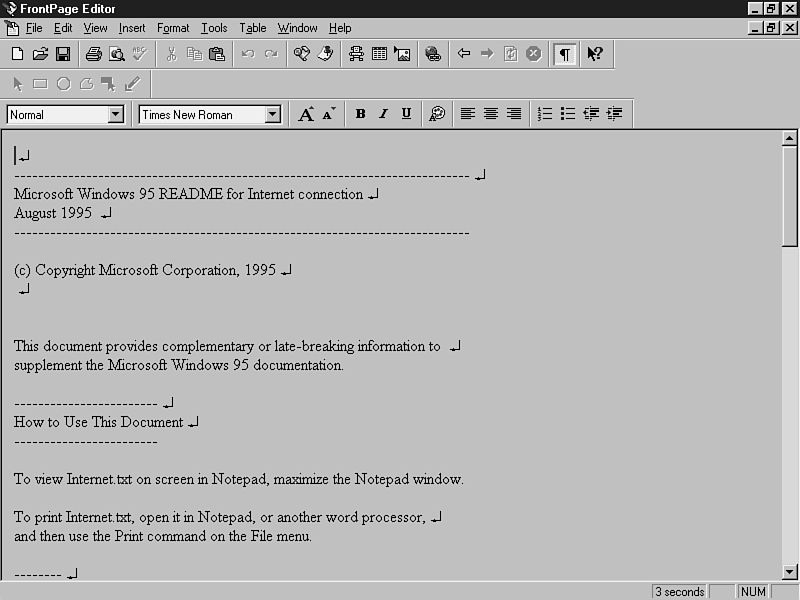Expand the Normal style dropdown arrow
800x600 pixels.
pyautogui.click(x=116, y=114)
